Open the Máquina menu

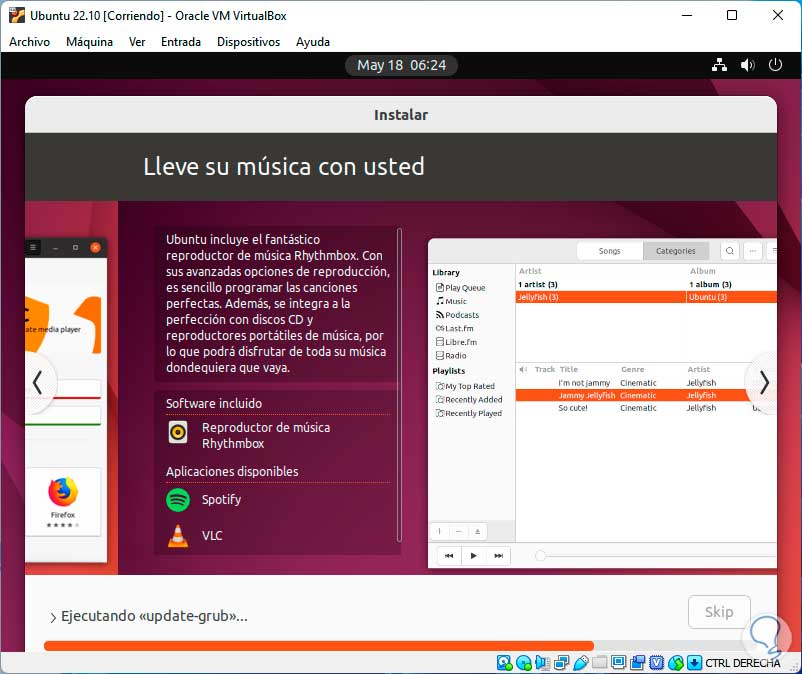point(90,42)
